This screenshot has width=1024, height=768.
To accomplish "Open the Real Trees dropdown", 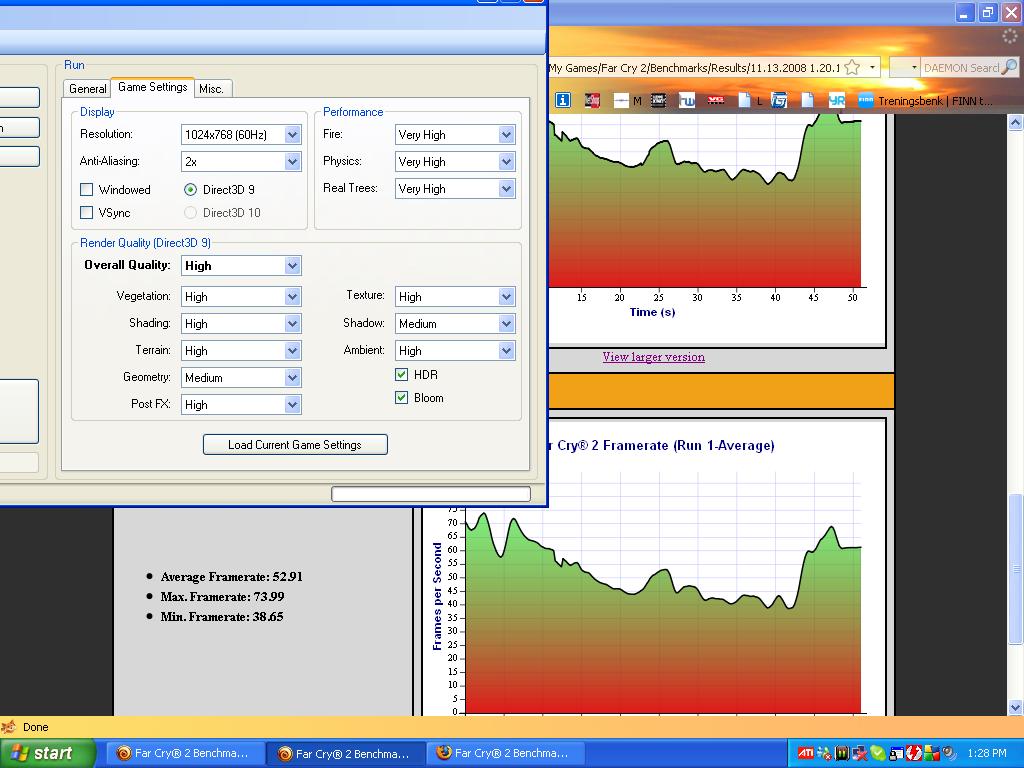I will click(x=455, y=189).
